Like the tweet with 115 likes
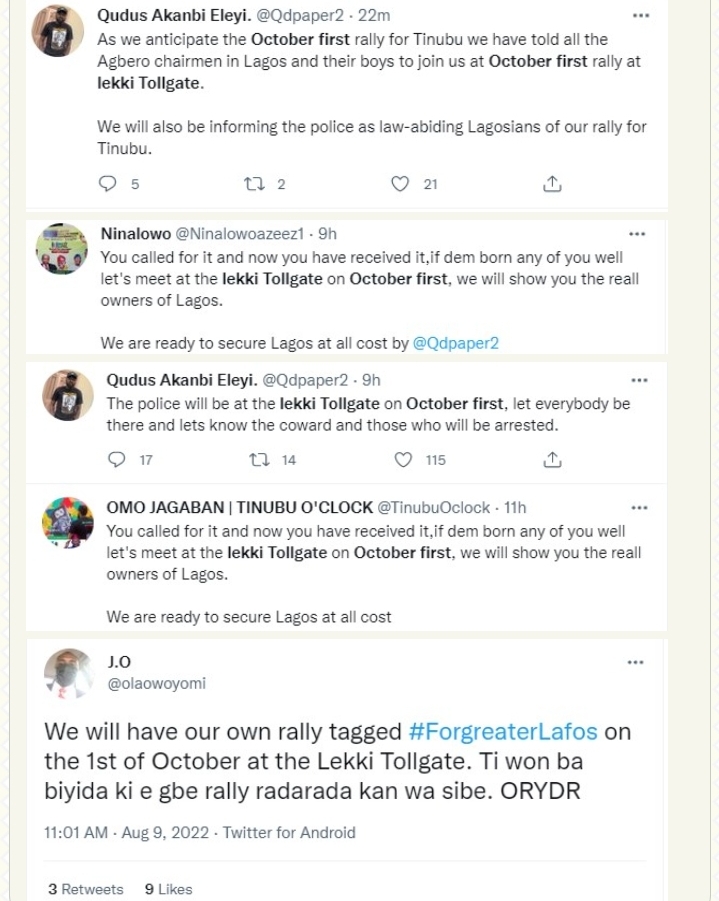Screen dimensions: 719x901 (403, 460)
